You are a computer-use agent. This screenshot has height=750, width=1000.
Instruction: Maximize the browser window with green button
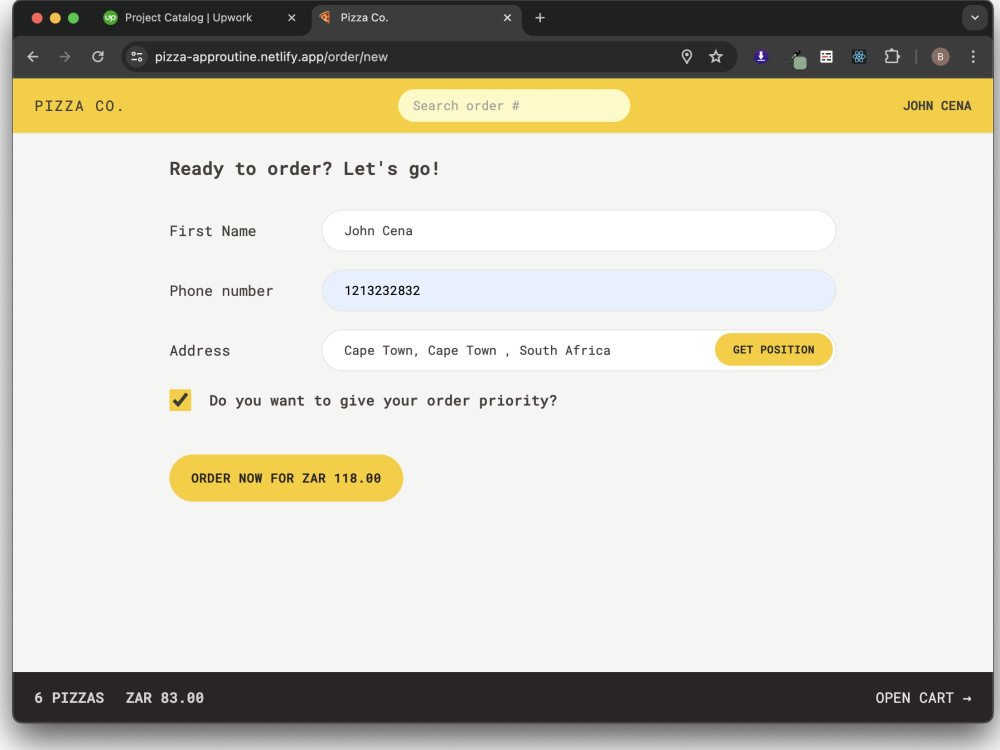coord(73,18)
